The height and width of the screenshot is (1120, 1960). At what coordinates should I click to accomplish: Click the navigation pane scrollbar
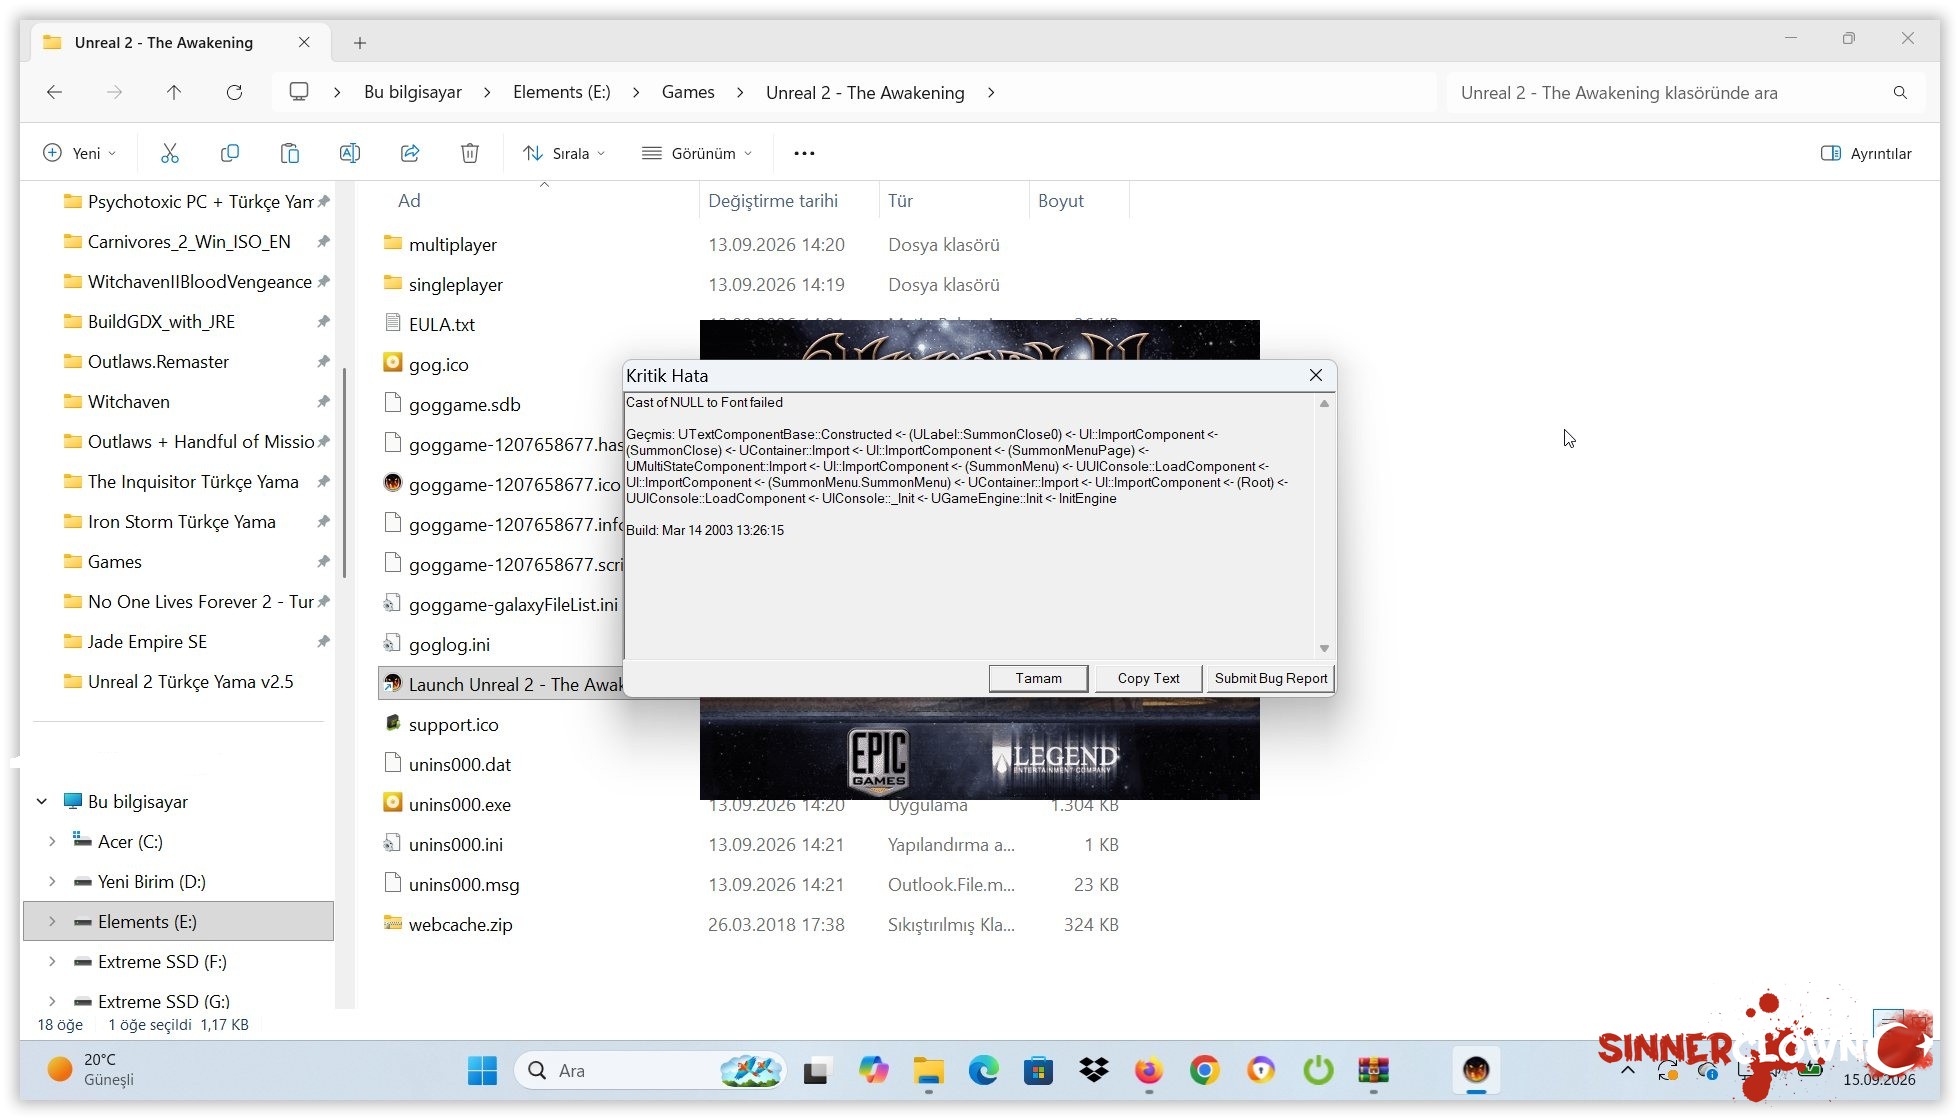click(x=344, y=473)
